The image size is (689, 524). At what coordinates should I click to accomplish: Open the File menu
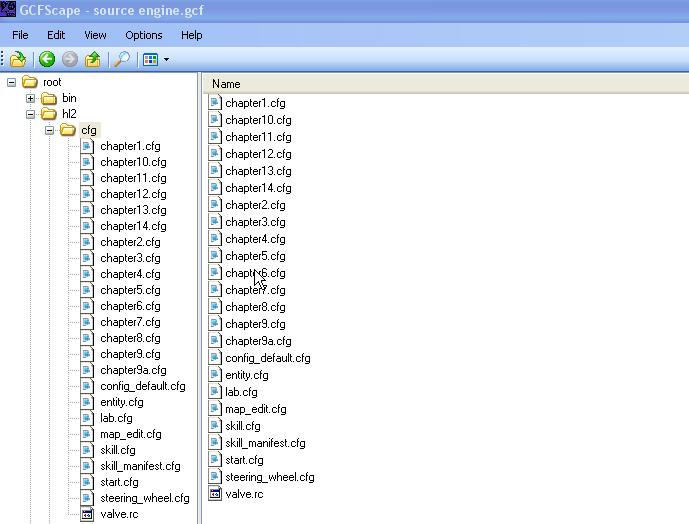[20, 35]
